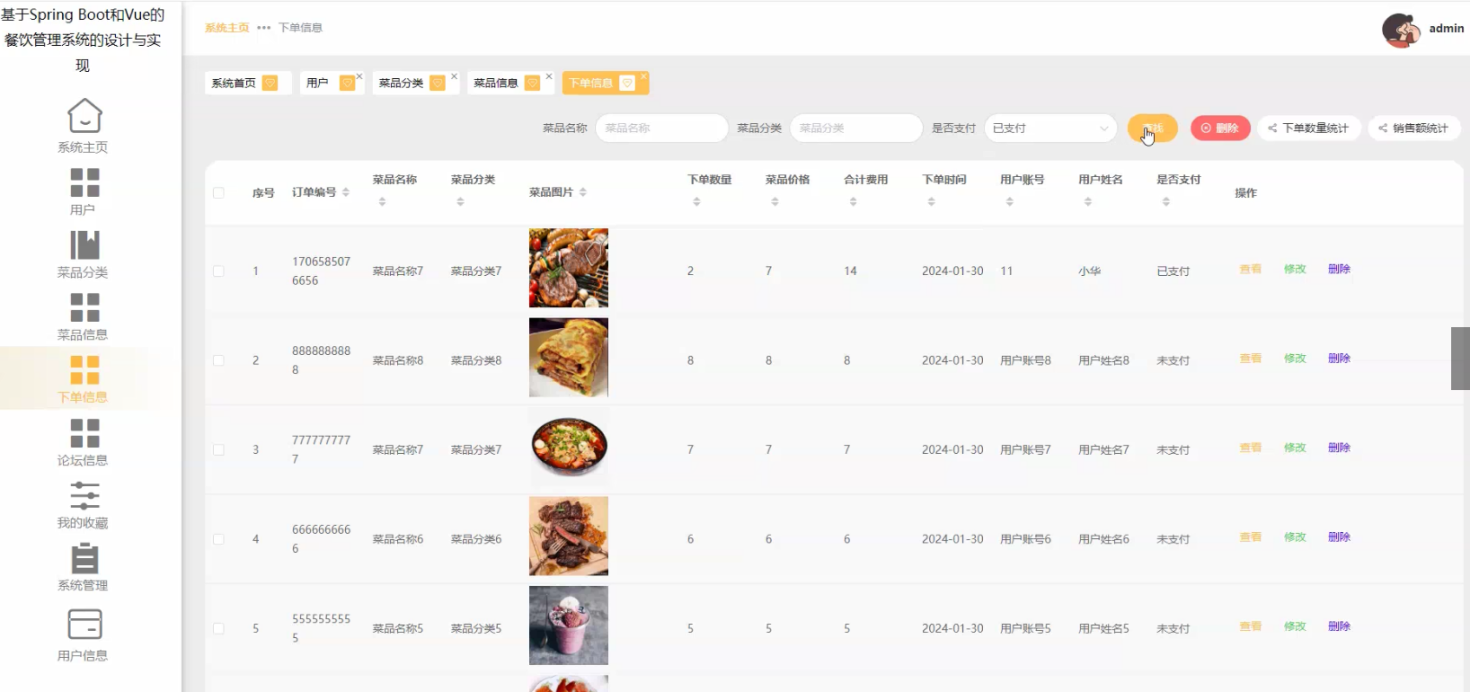The height and width of the screenshot is (692, 1470).
Task: Open steak thumbnail in row 4
Action: 568,536
